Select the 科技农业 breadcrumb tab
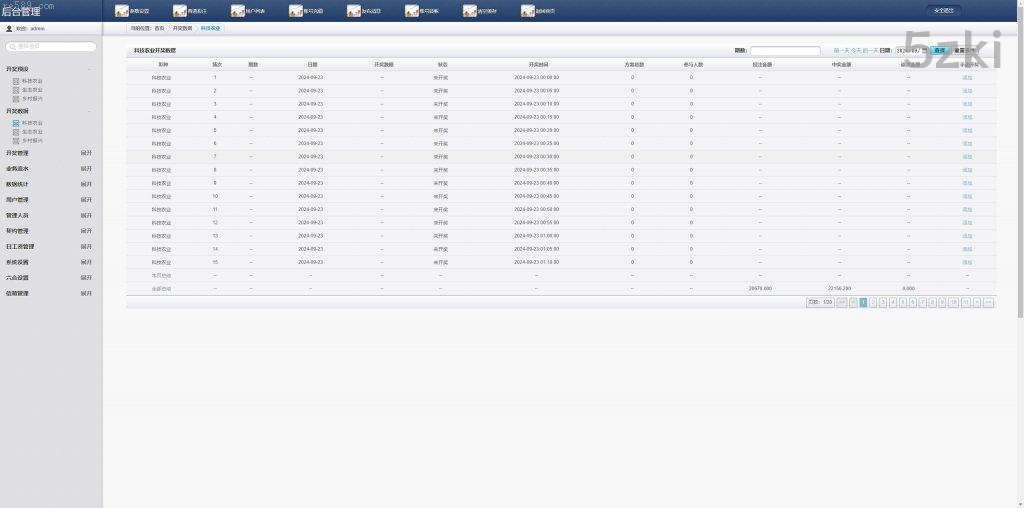The width and height of the screenshot is (1024, 508). [211, 29]
